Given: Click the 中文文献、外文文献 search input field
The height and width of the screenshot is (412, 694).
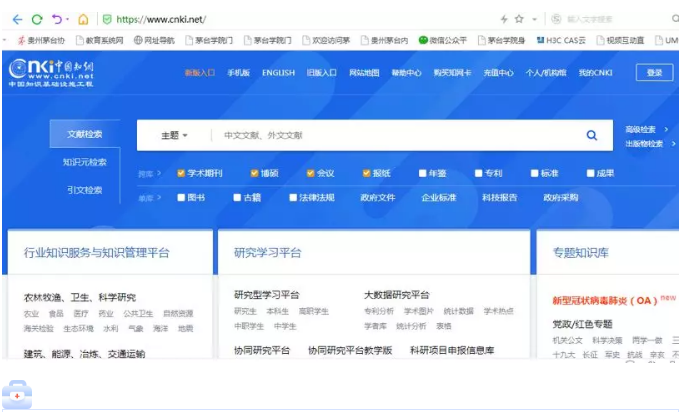Looking at the screenshot, I should click(x=390, y=135).
